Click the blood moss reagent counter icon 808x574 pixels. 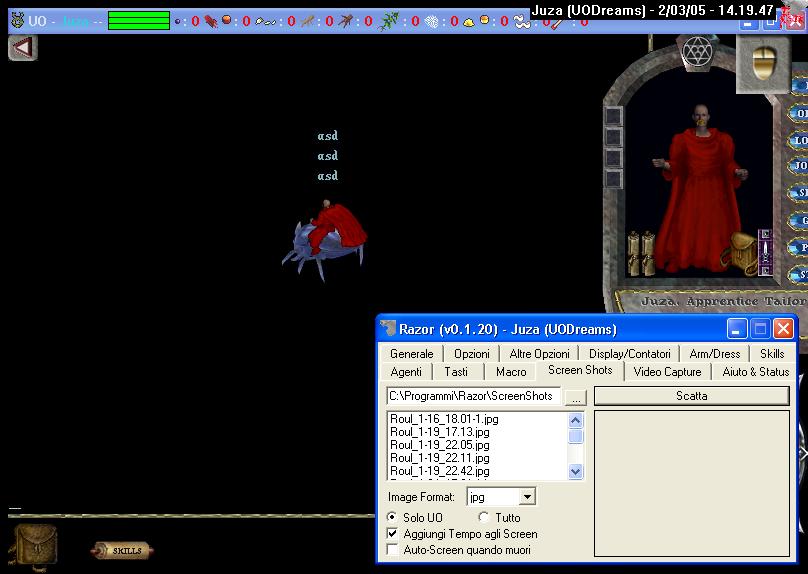(x=211, y=21)
